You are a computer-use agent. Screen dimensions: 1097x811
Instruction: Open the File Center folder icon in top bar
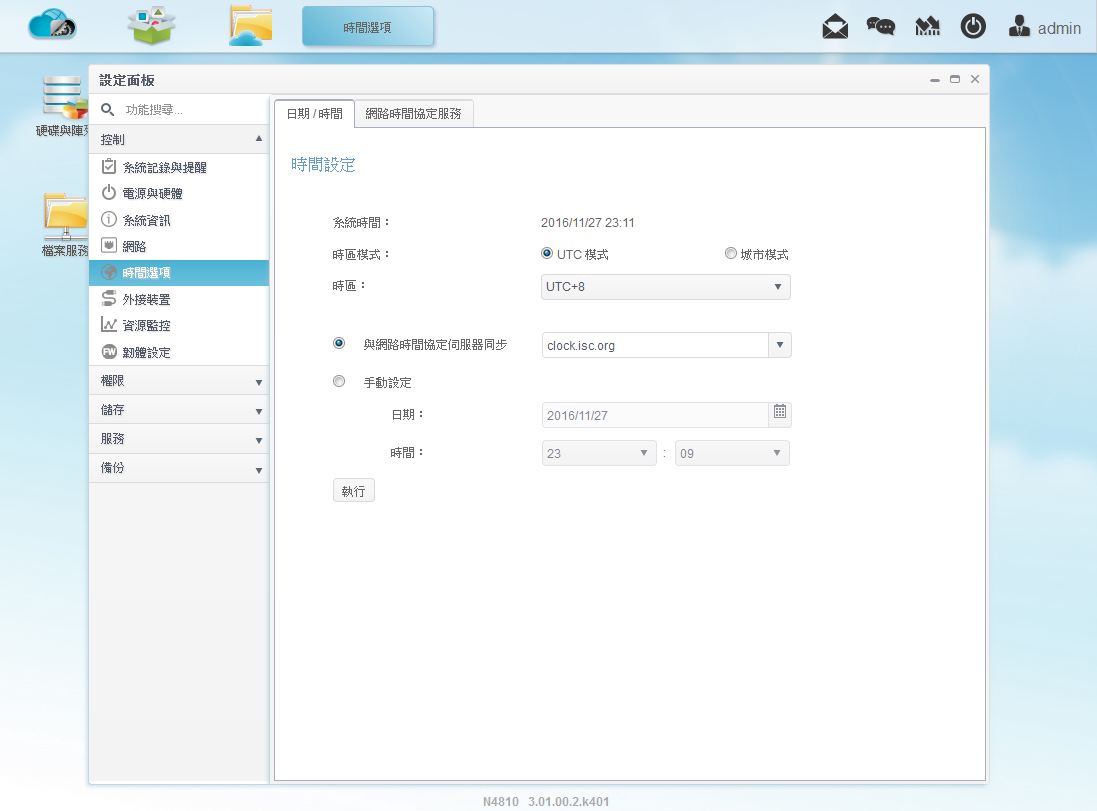(x=250, y=26)
